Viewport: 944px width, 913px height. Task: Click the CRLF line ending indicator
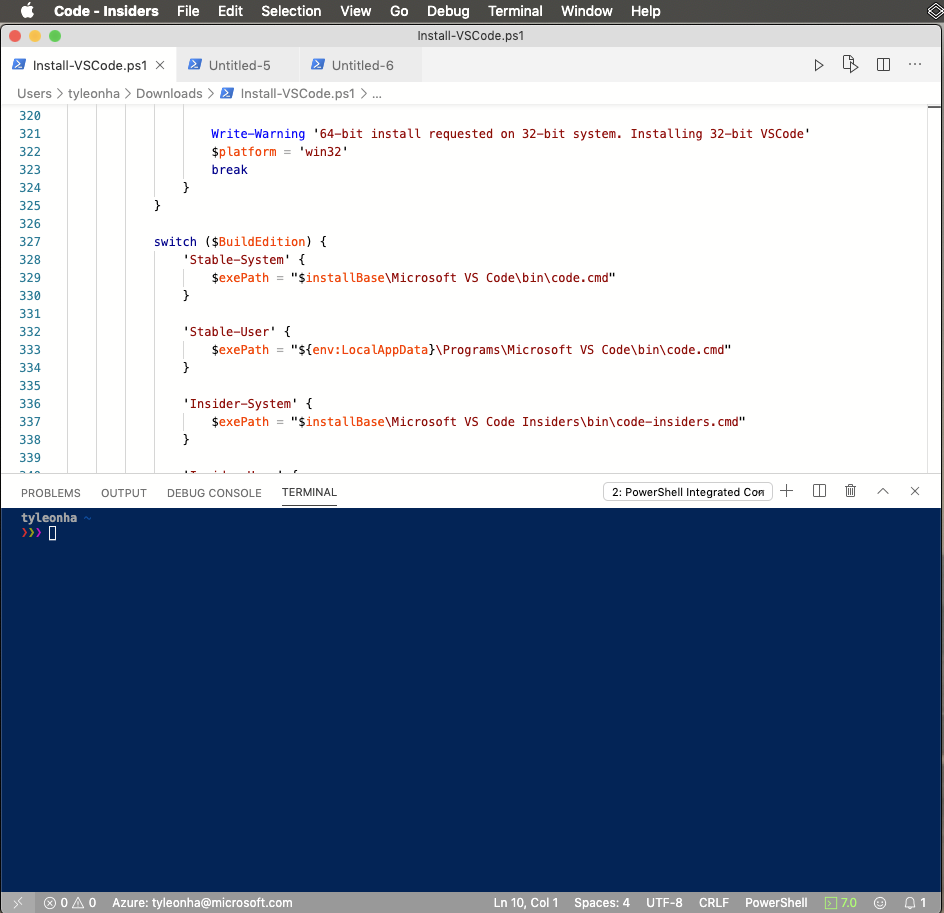tap(713, 902)
